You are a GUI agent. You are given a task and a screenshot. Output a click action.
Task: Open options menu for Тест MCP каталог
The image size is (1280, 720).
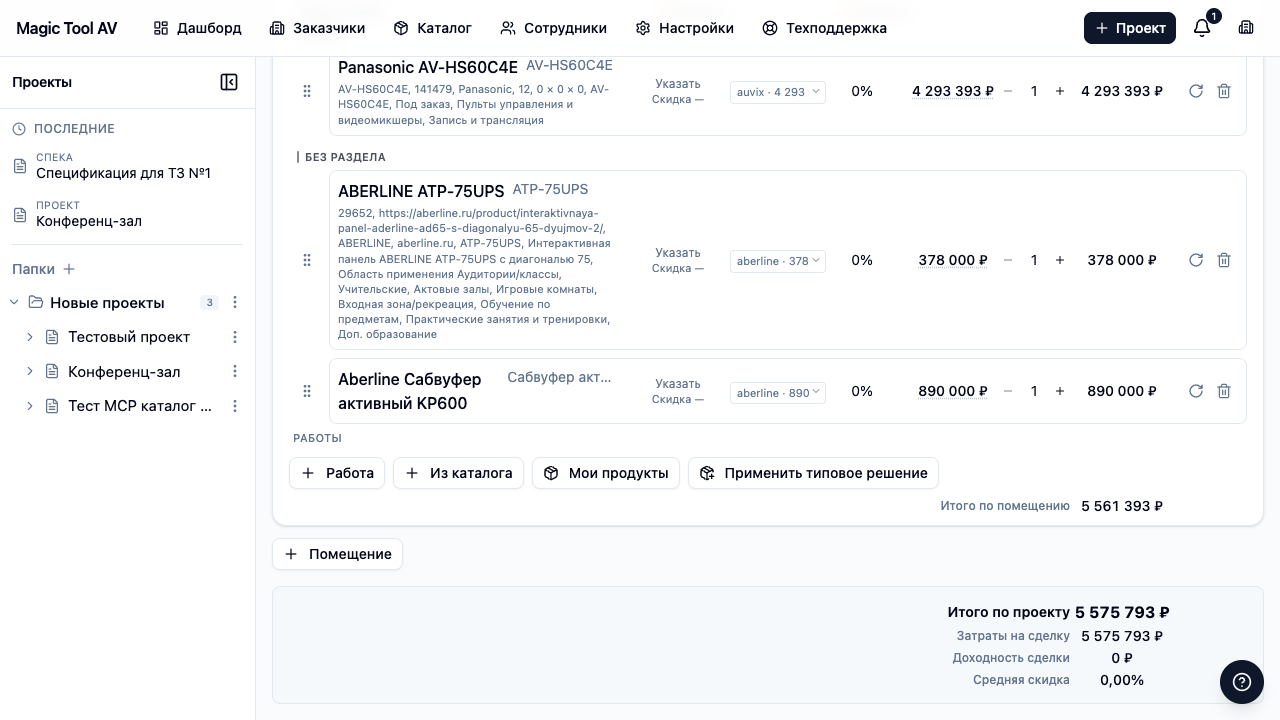click(235, 406)
